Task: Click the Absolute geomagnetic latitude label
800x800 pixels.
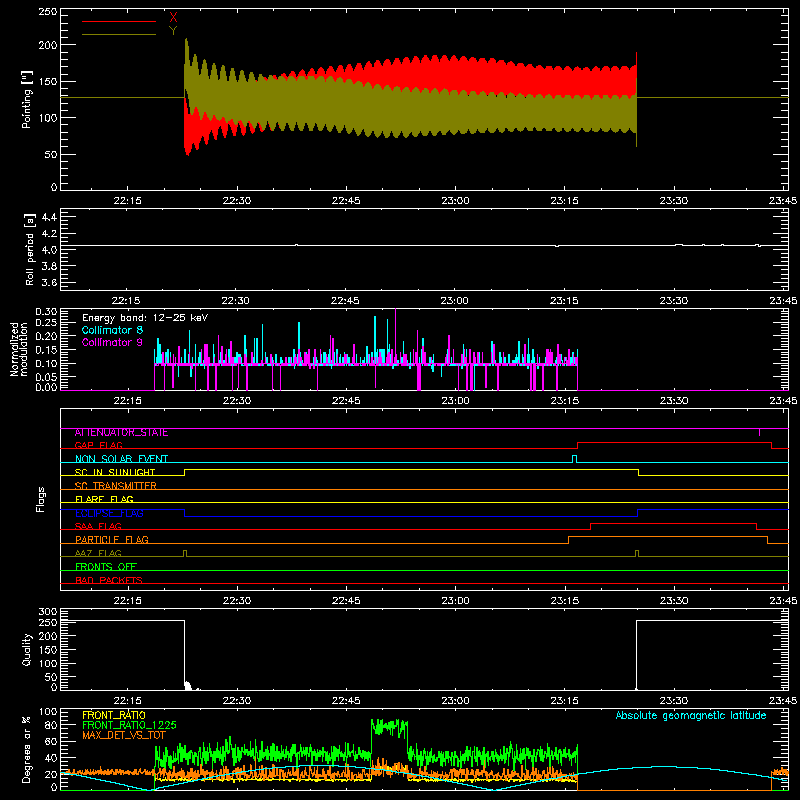Action: tap(691, 715)
